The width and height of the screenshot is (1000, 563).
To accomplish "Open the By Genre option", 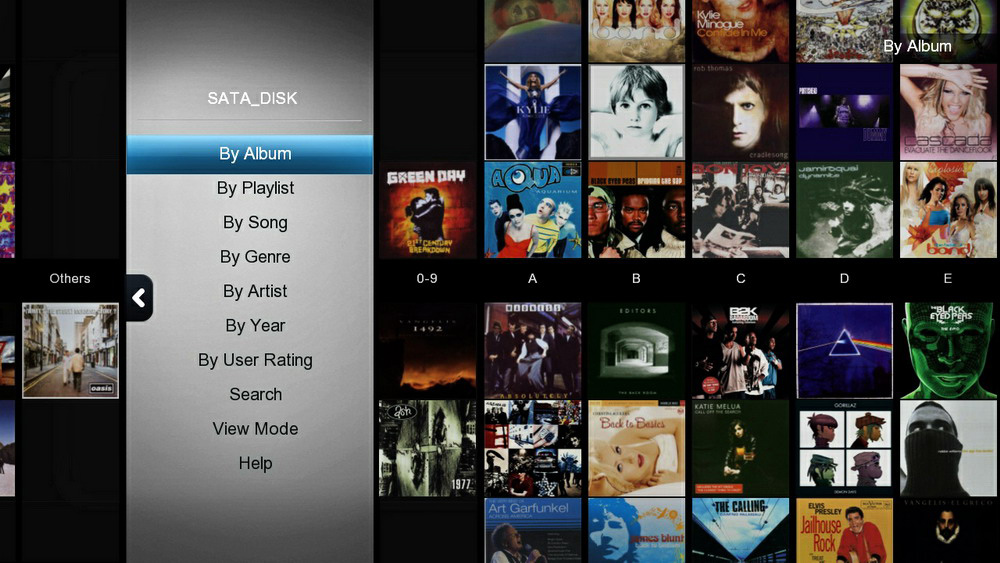I will (255, 257).
